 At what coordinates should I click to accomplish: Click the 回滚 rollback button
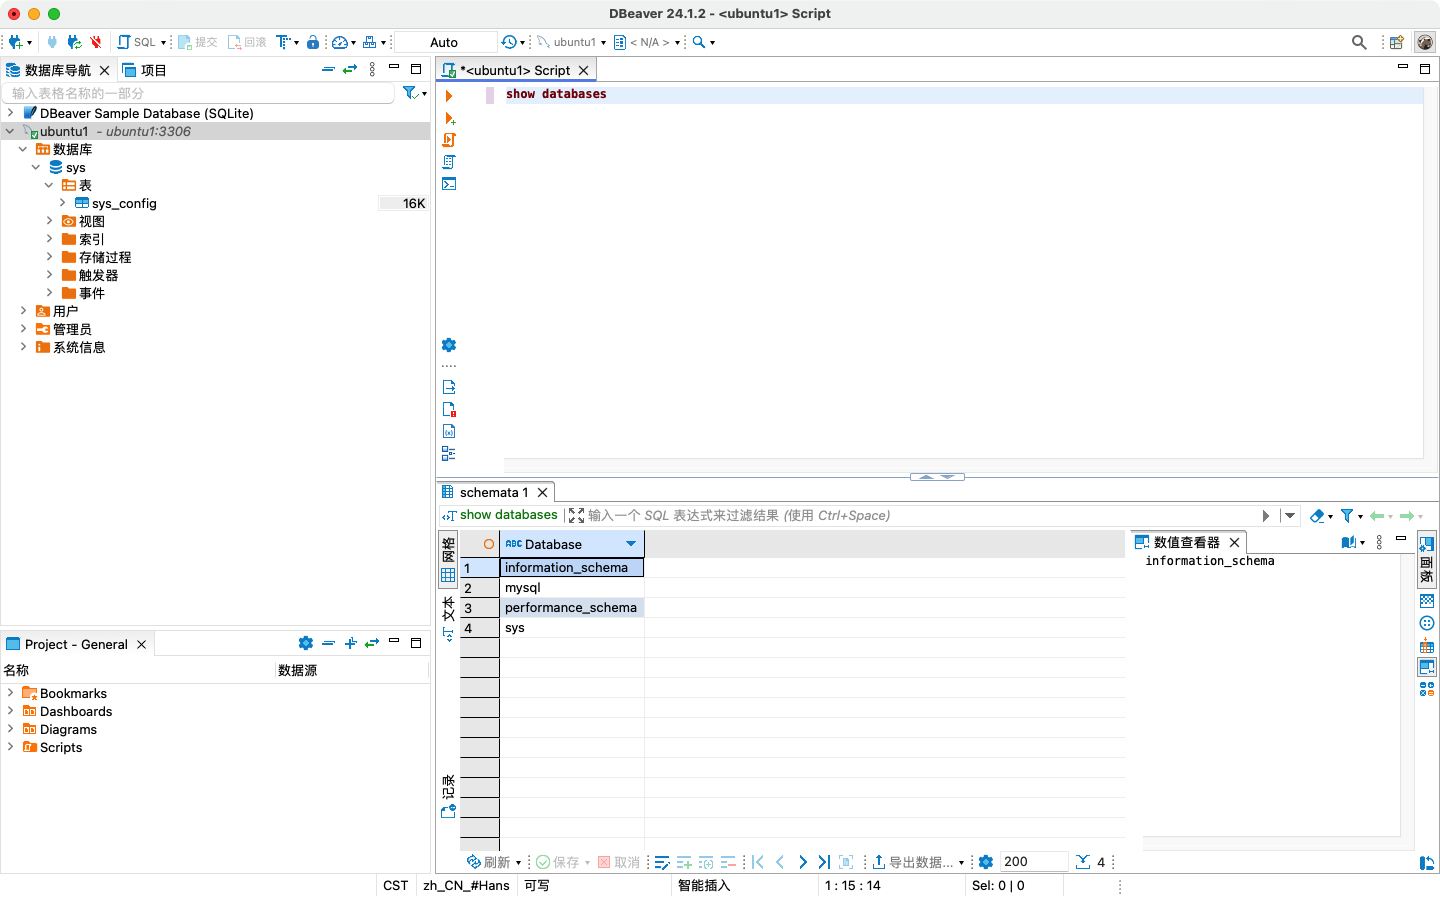pos(247,42)
